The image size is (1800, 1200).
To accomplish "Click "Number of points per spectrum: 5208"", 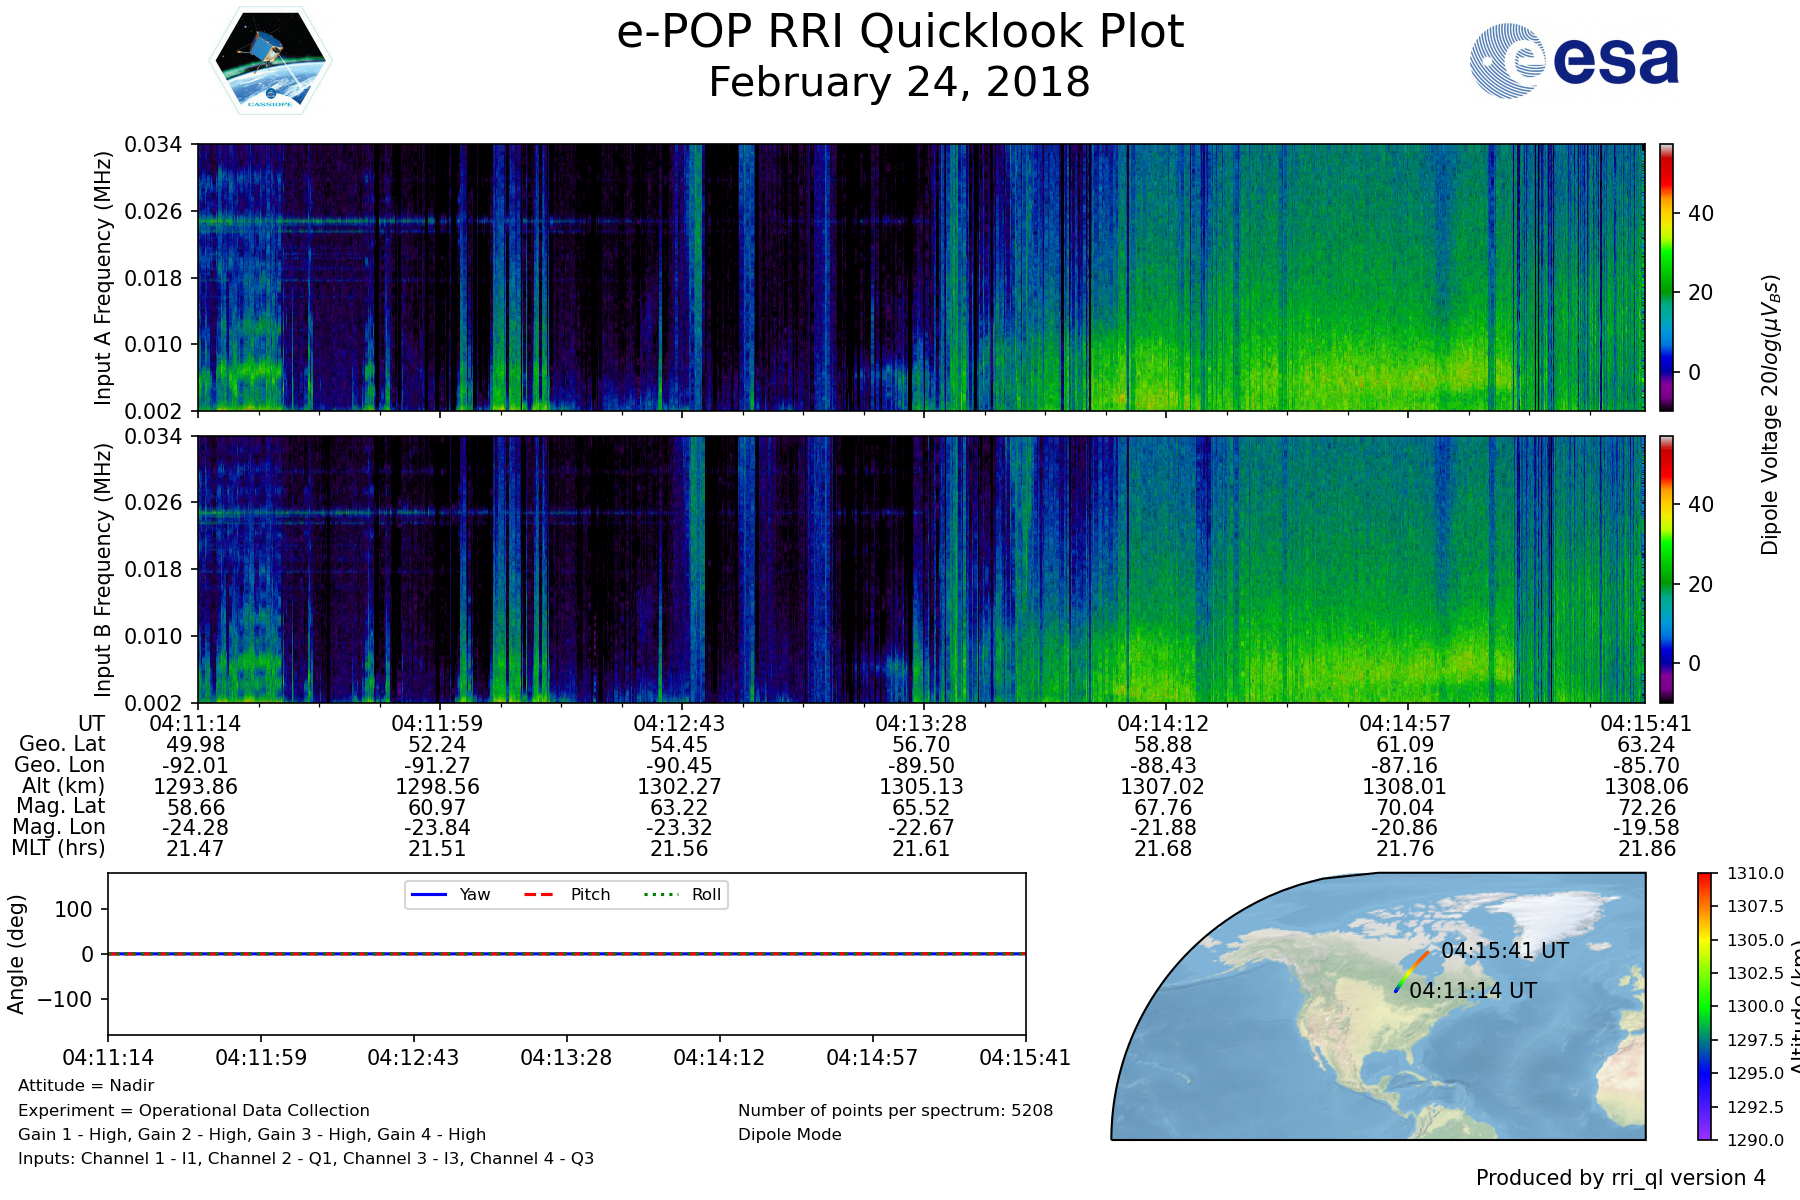I will pyautogui.click(x=895, y=1111).
